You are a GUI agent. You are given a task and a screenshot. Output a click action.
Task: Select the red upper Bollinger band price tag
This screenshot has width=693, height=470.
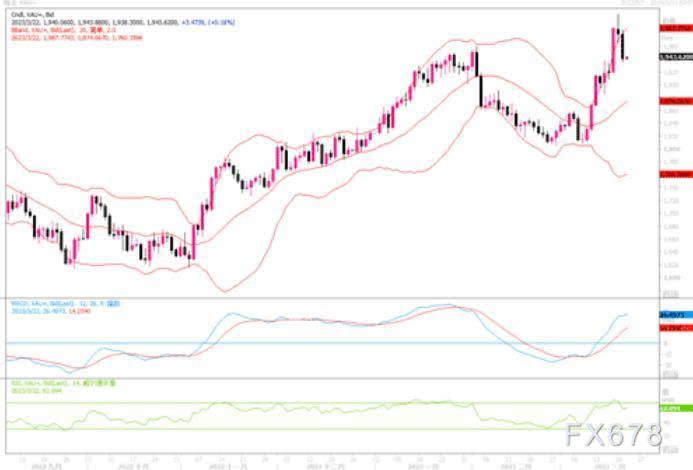coord(675,30)
